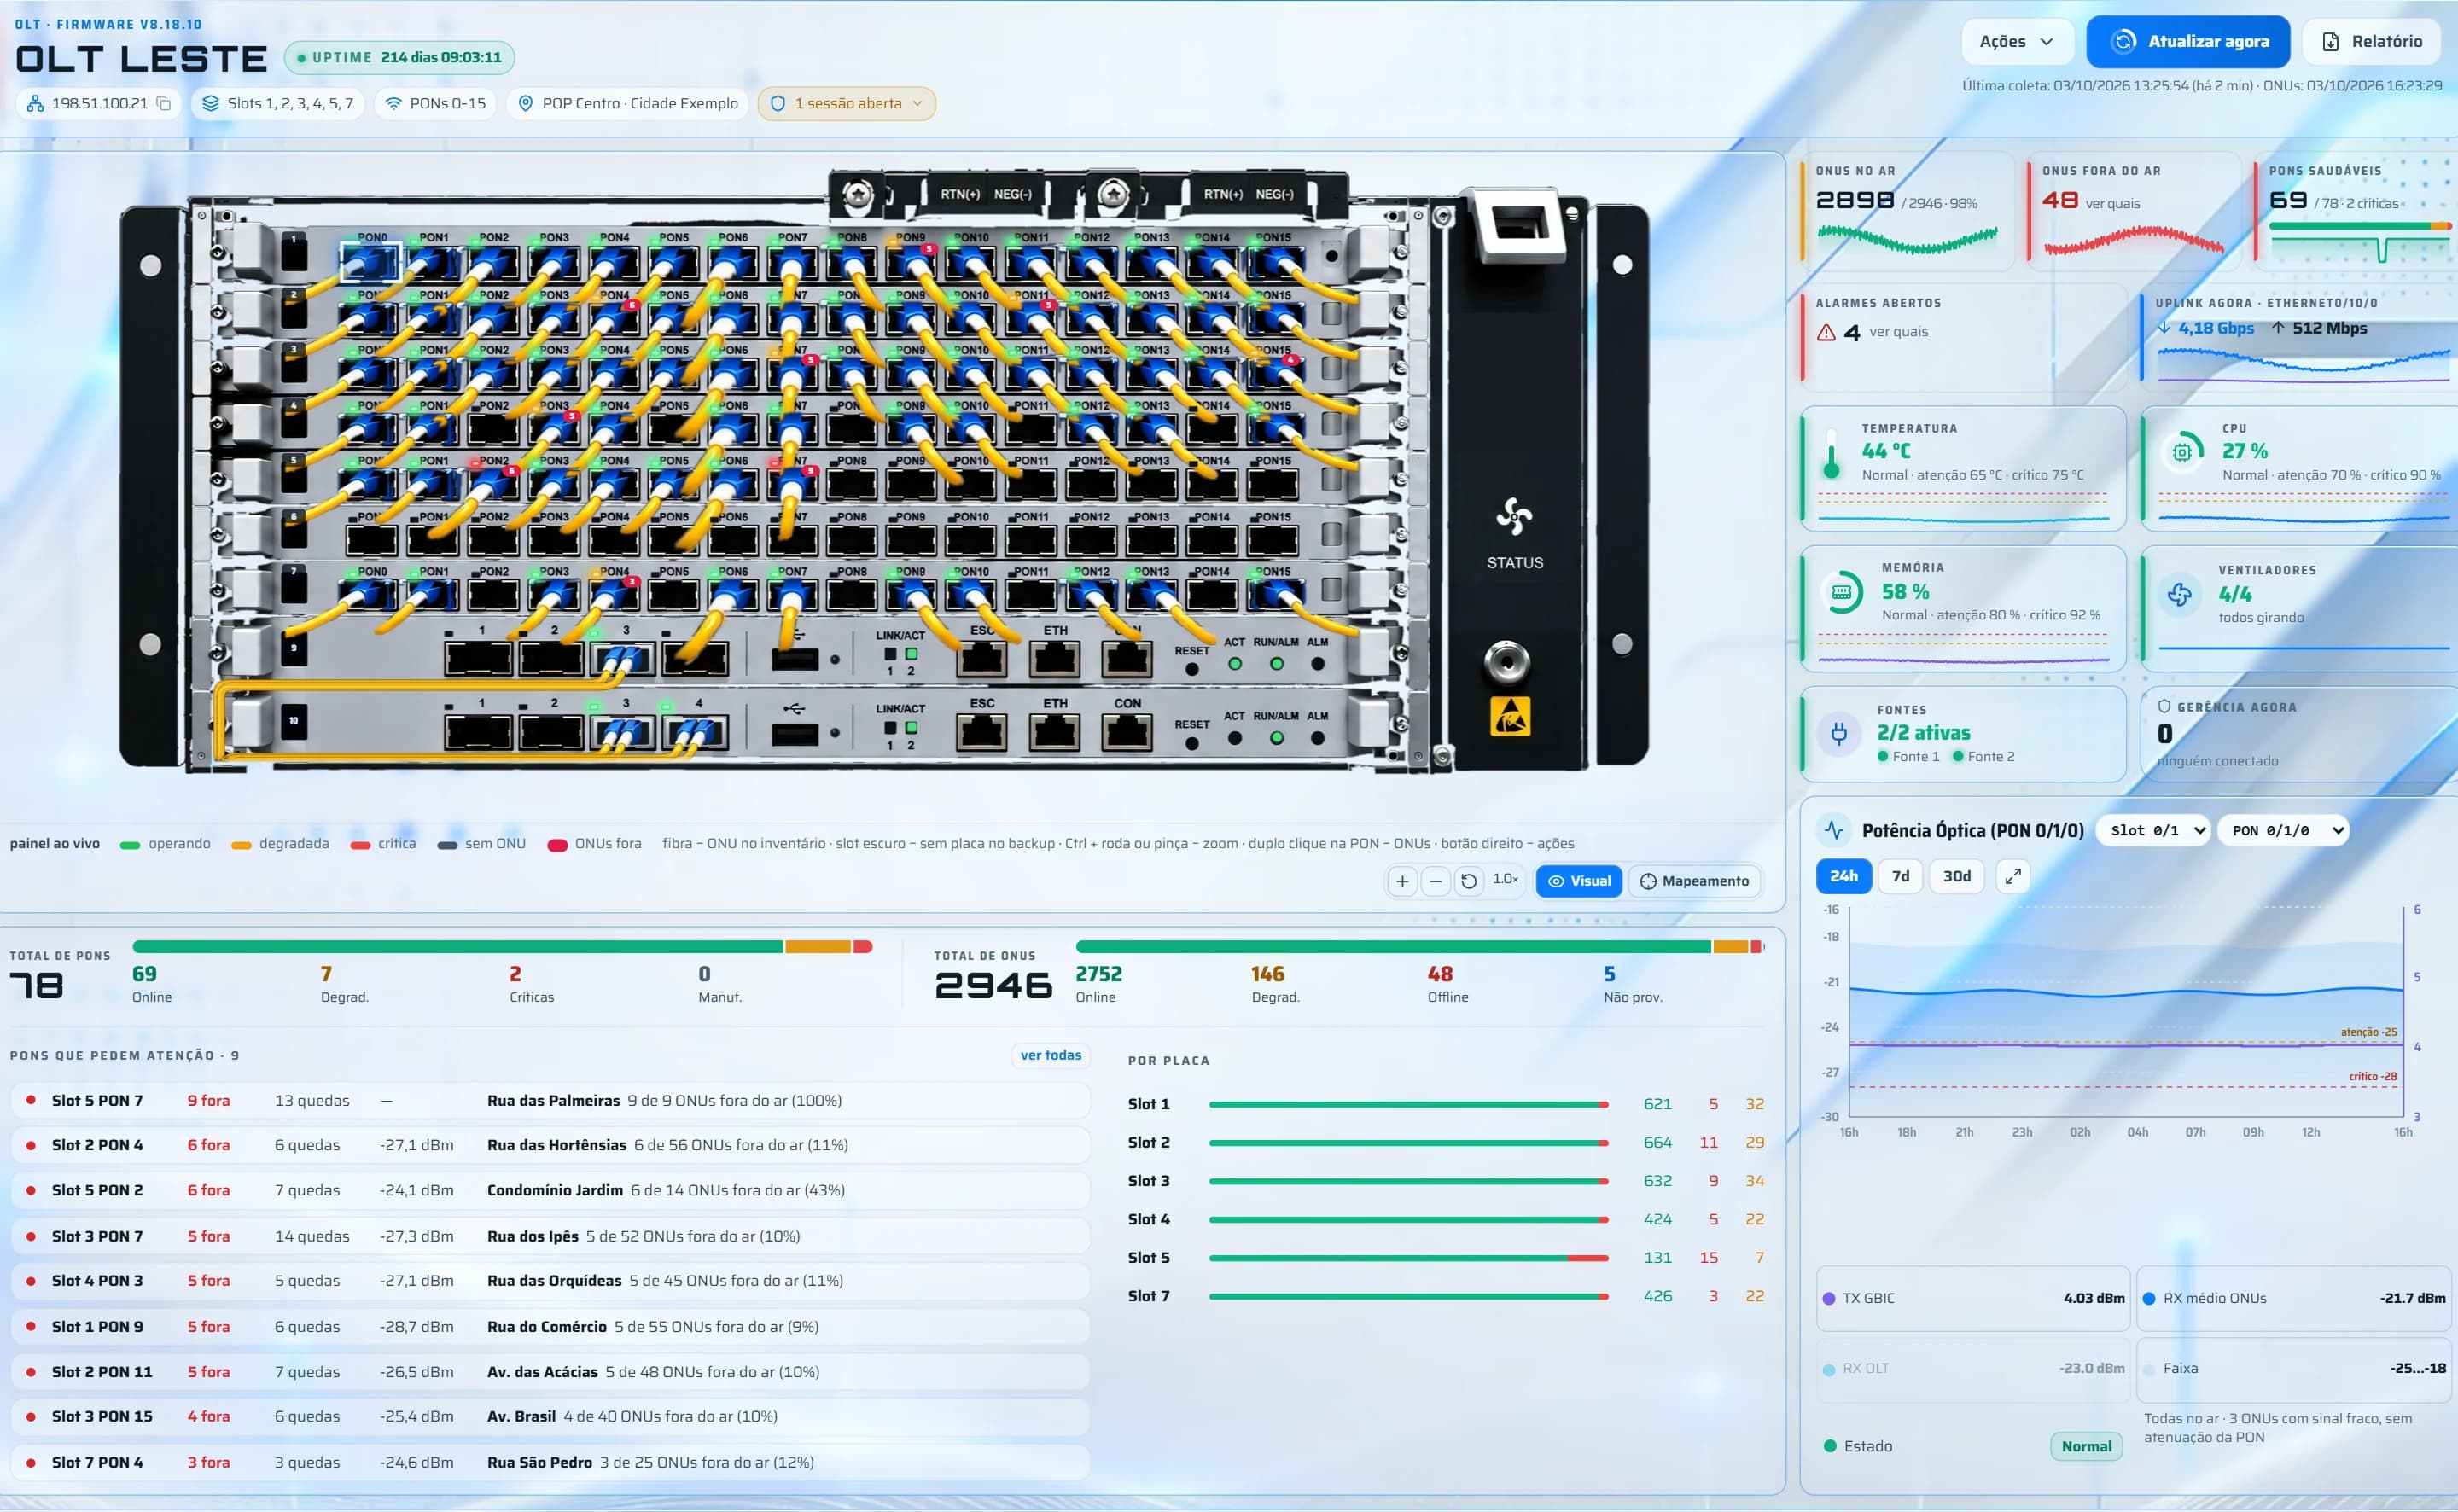2458x1512 pixels.
Task: Expand the 1 sessão aberta dropdown
Action: 847,103
